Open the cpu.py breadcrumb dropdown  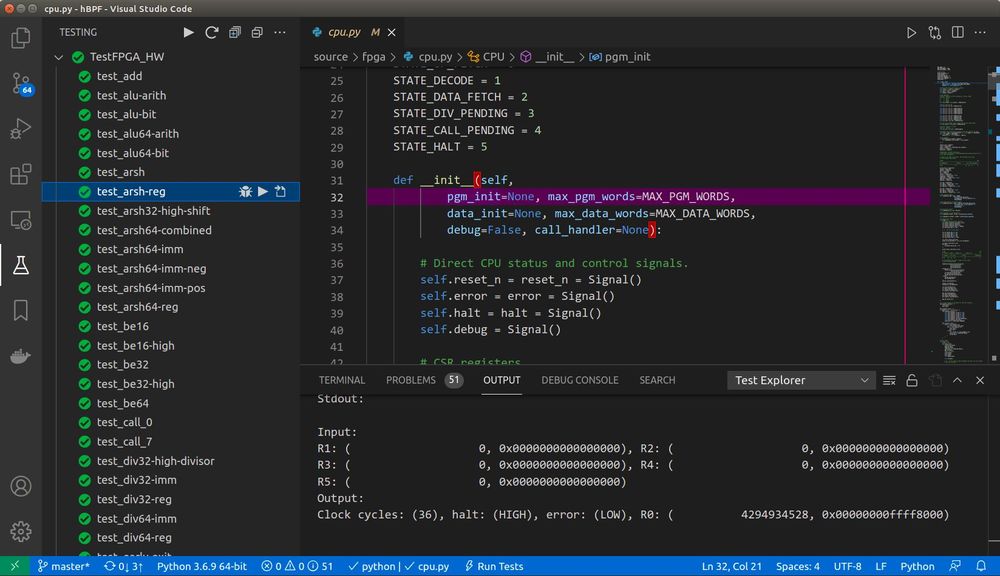428,57
